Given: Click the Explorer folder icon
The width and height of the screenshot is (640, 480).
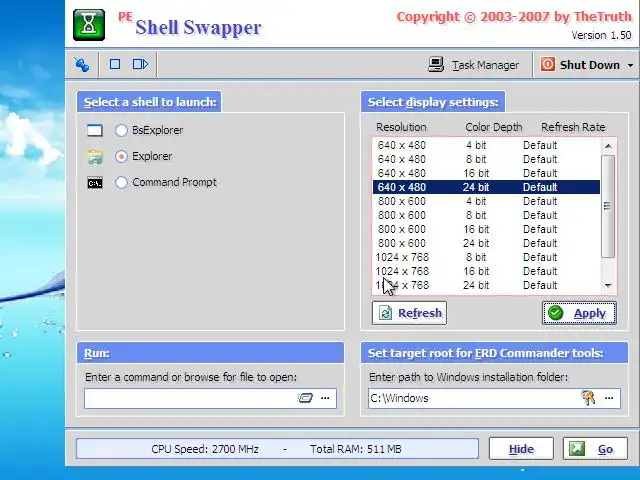Looking at the screenshot, I should (x=95, y=157).
